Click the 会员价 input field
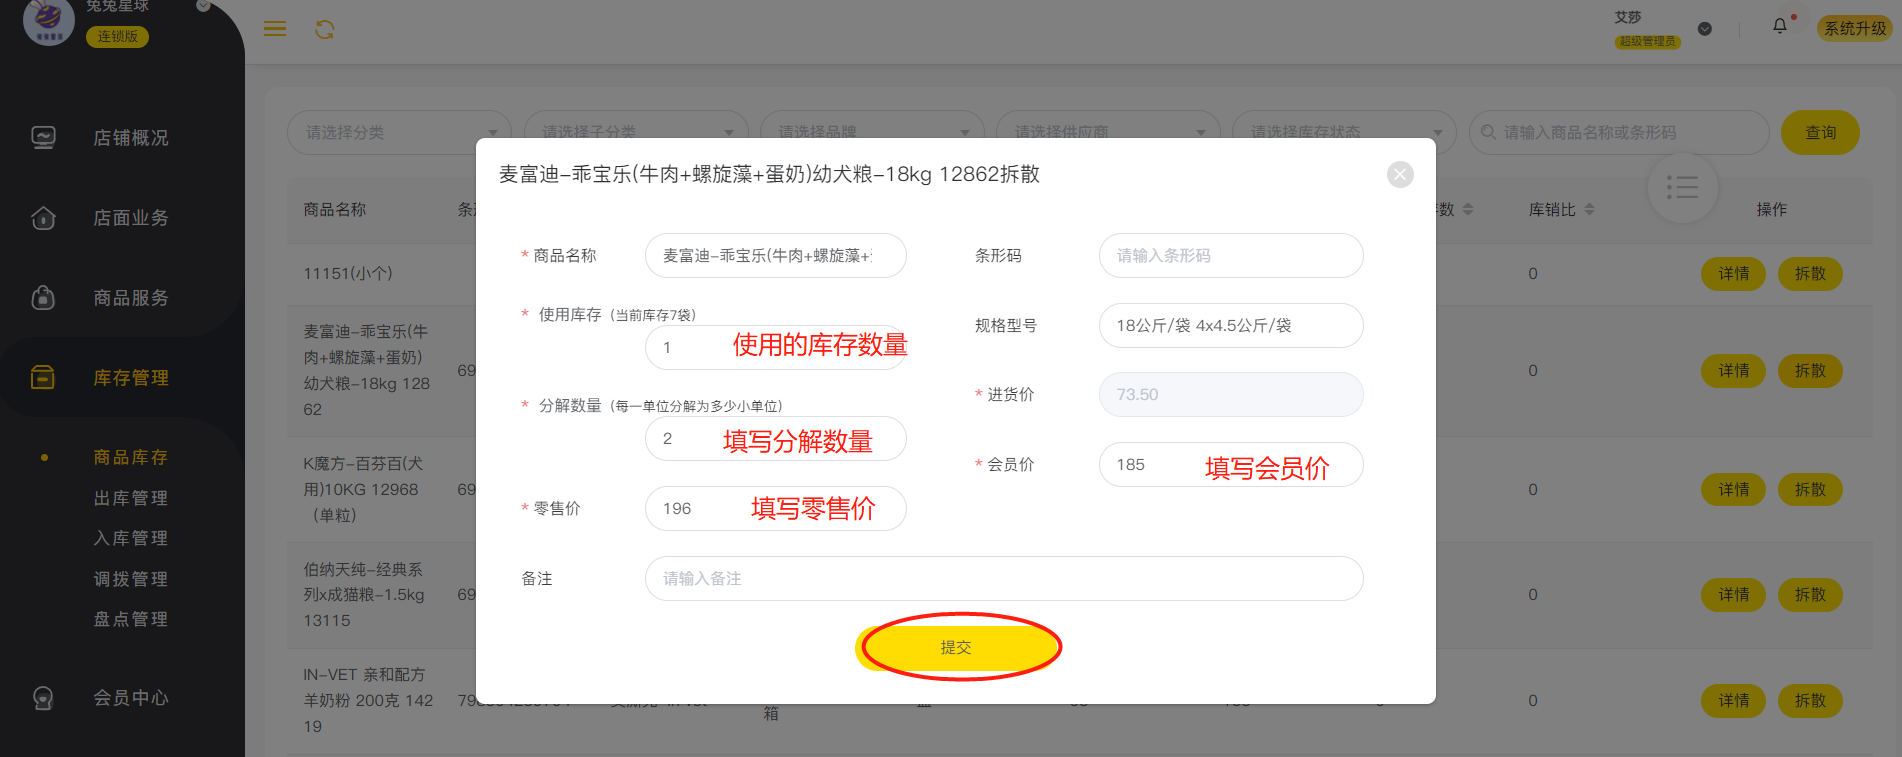The image size is (1902, 757). point(1231,464)
